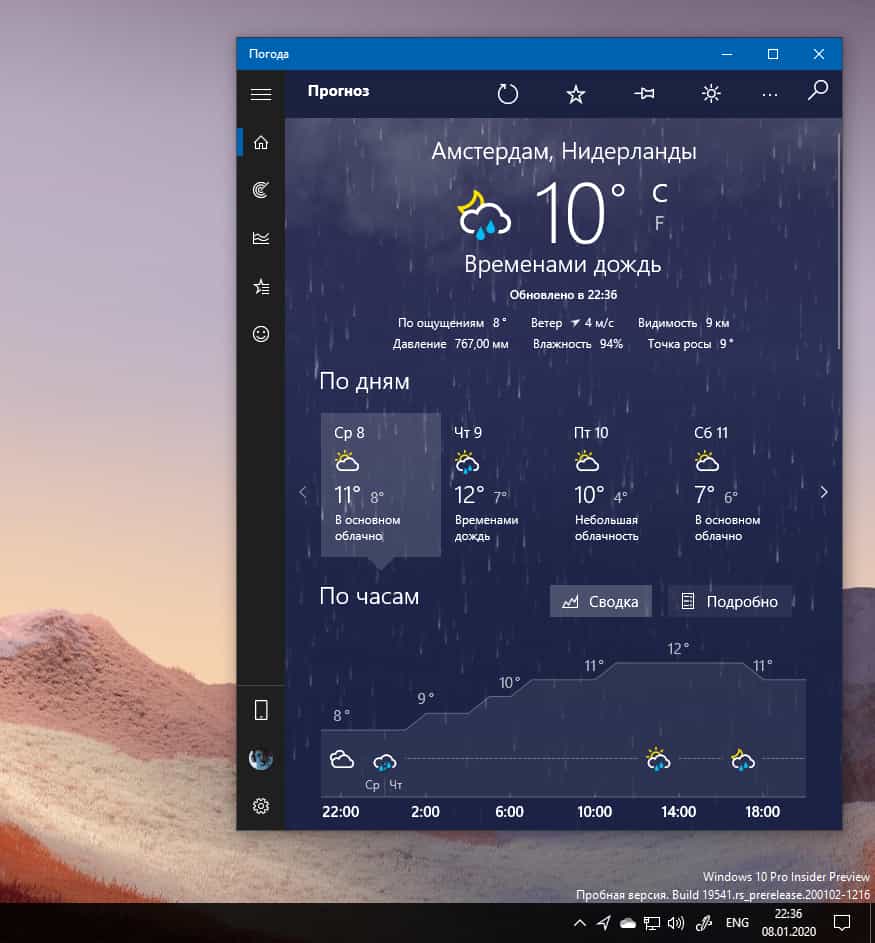The width and height of the screenshot is (875, 943).
Task: Select the Чт 9 daily forecast card
Action: coord(500,484)
